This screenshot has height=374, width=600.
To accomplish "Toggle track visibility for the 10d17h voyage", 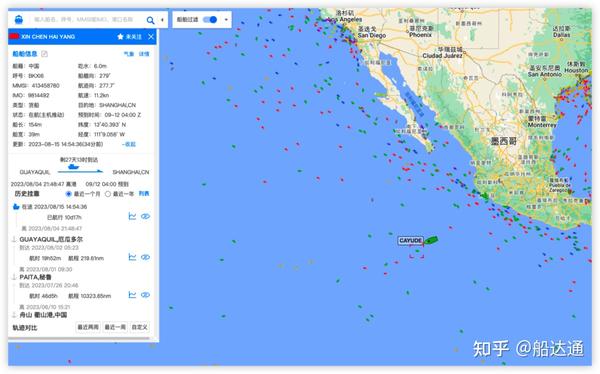I will 145,216.
